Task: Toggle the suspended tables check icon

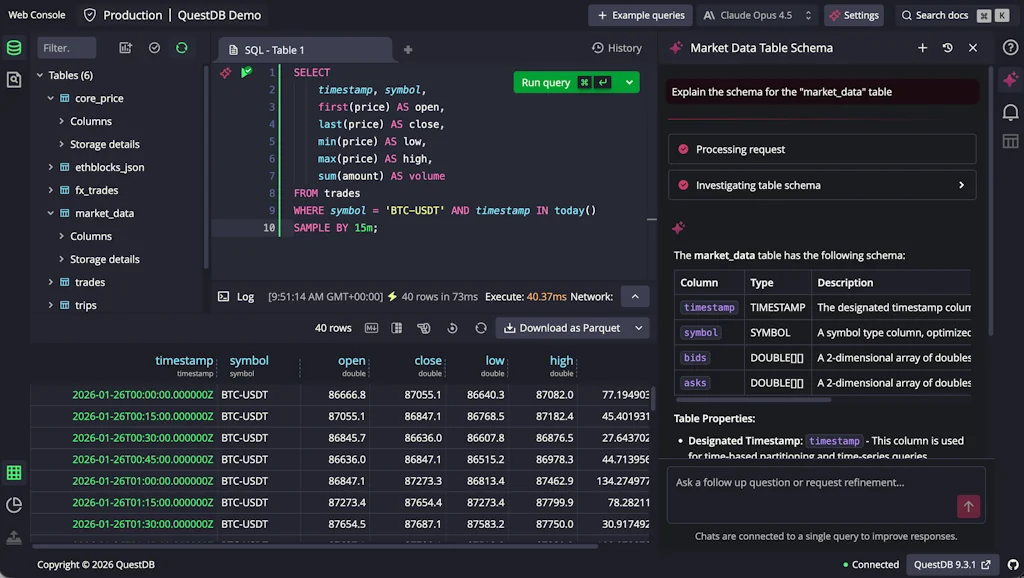Action: pyautogui.click(x=154, y=47)
